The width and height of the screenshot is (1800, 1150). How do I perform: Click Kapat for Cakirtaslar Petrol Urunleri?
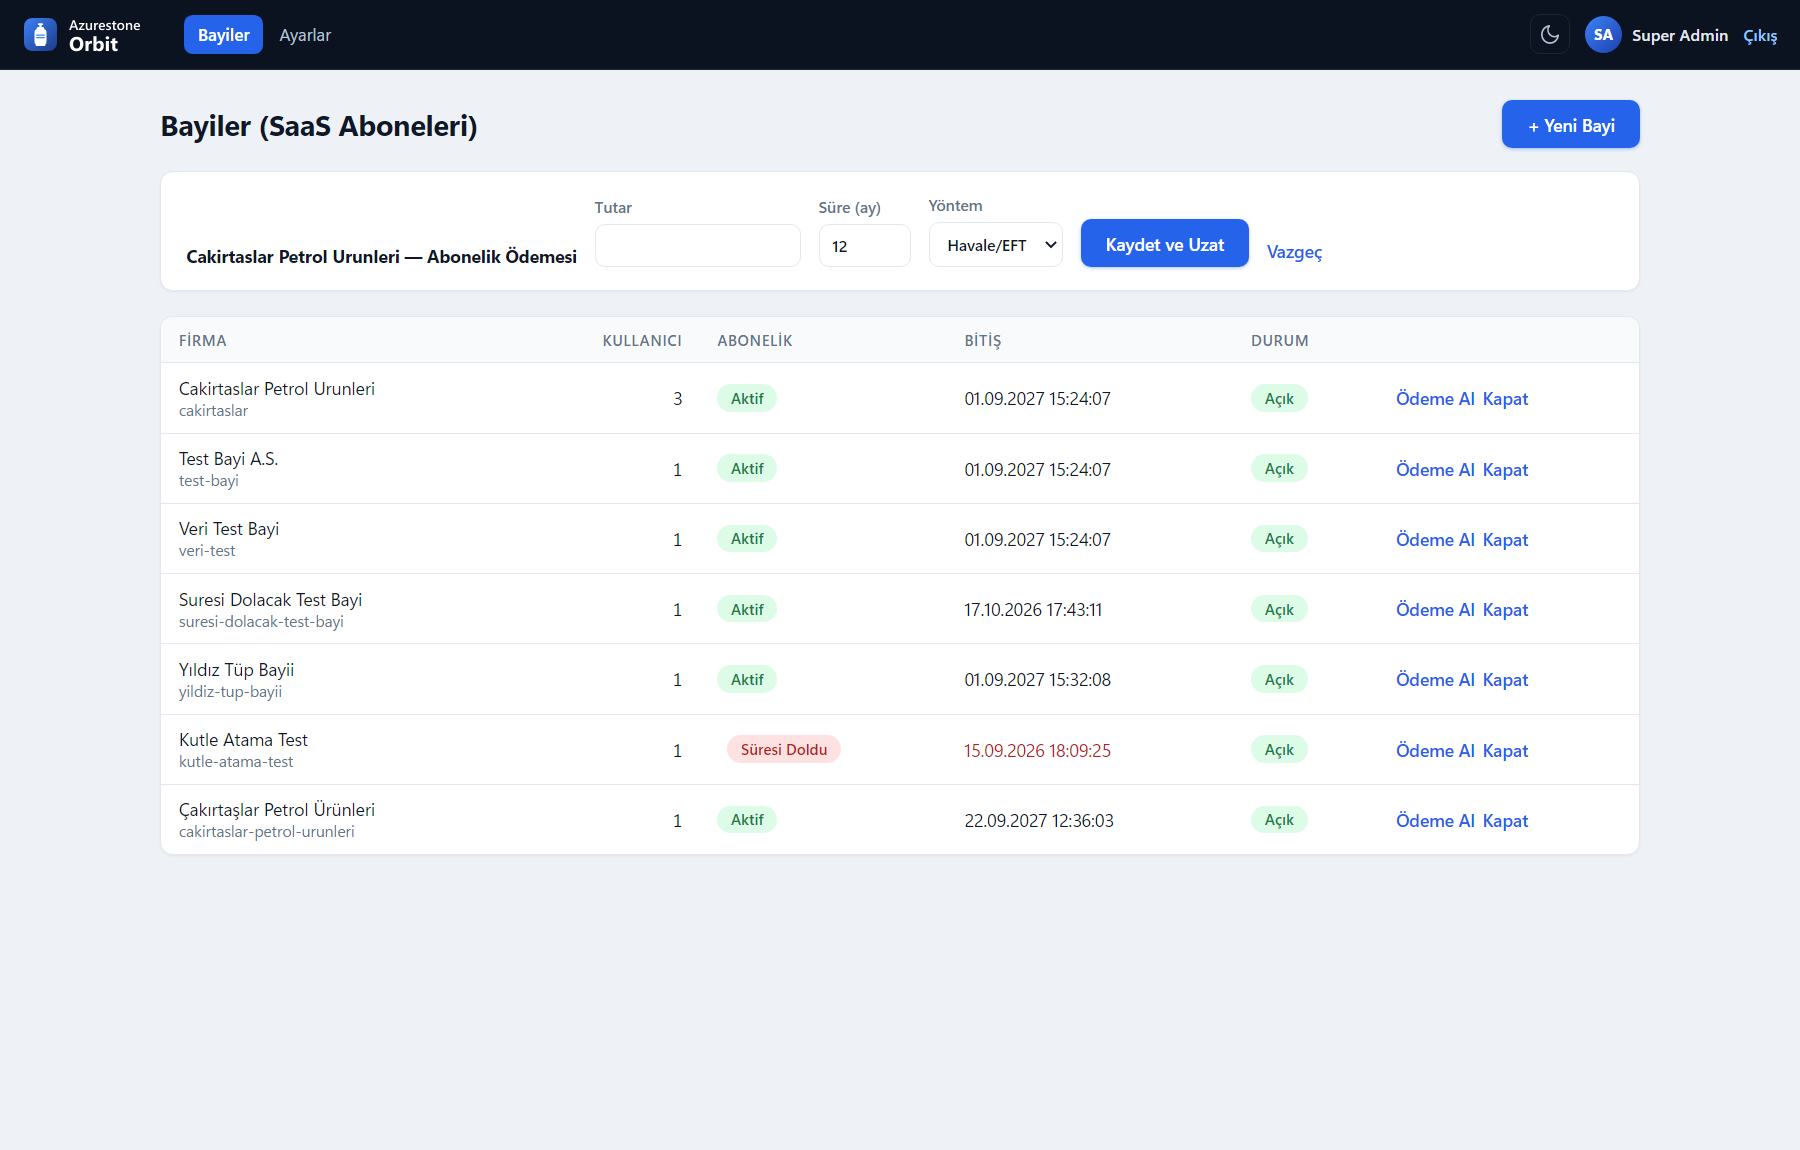1505,399
